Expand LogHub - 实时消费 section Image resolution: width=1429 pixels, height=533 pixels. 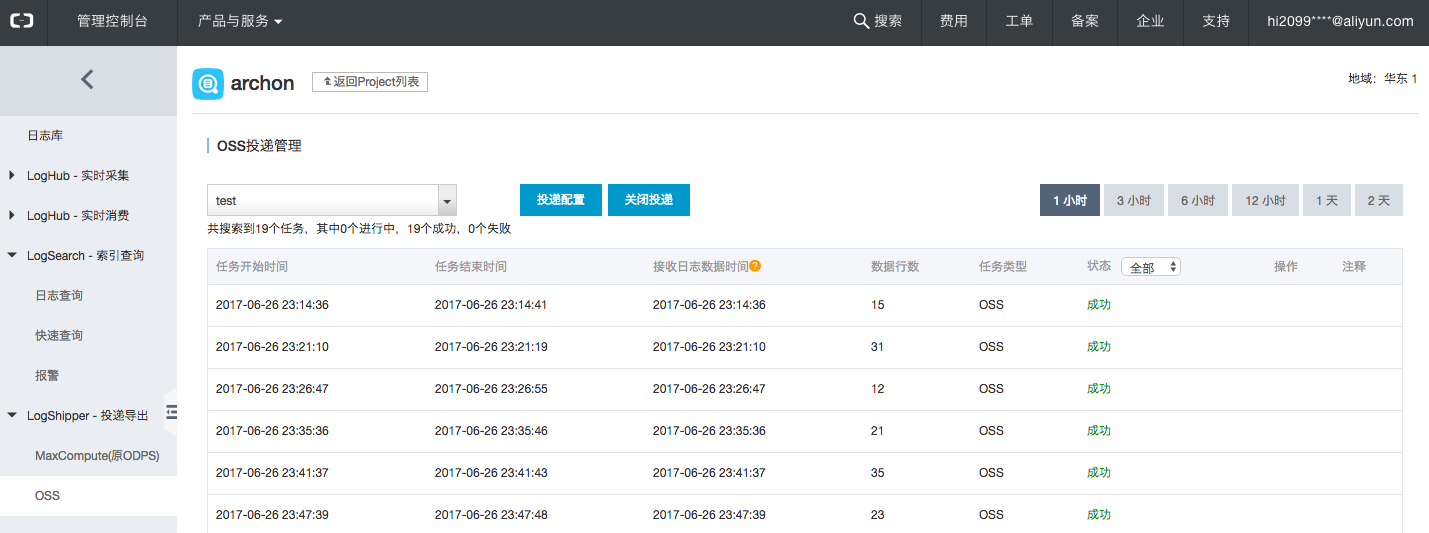(x=12, y=216)
